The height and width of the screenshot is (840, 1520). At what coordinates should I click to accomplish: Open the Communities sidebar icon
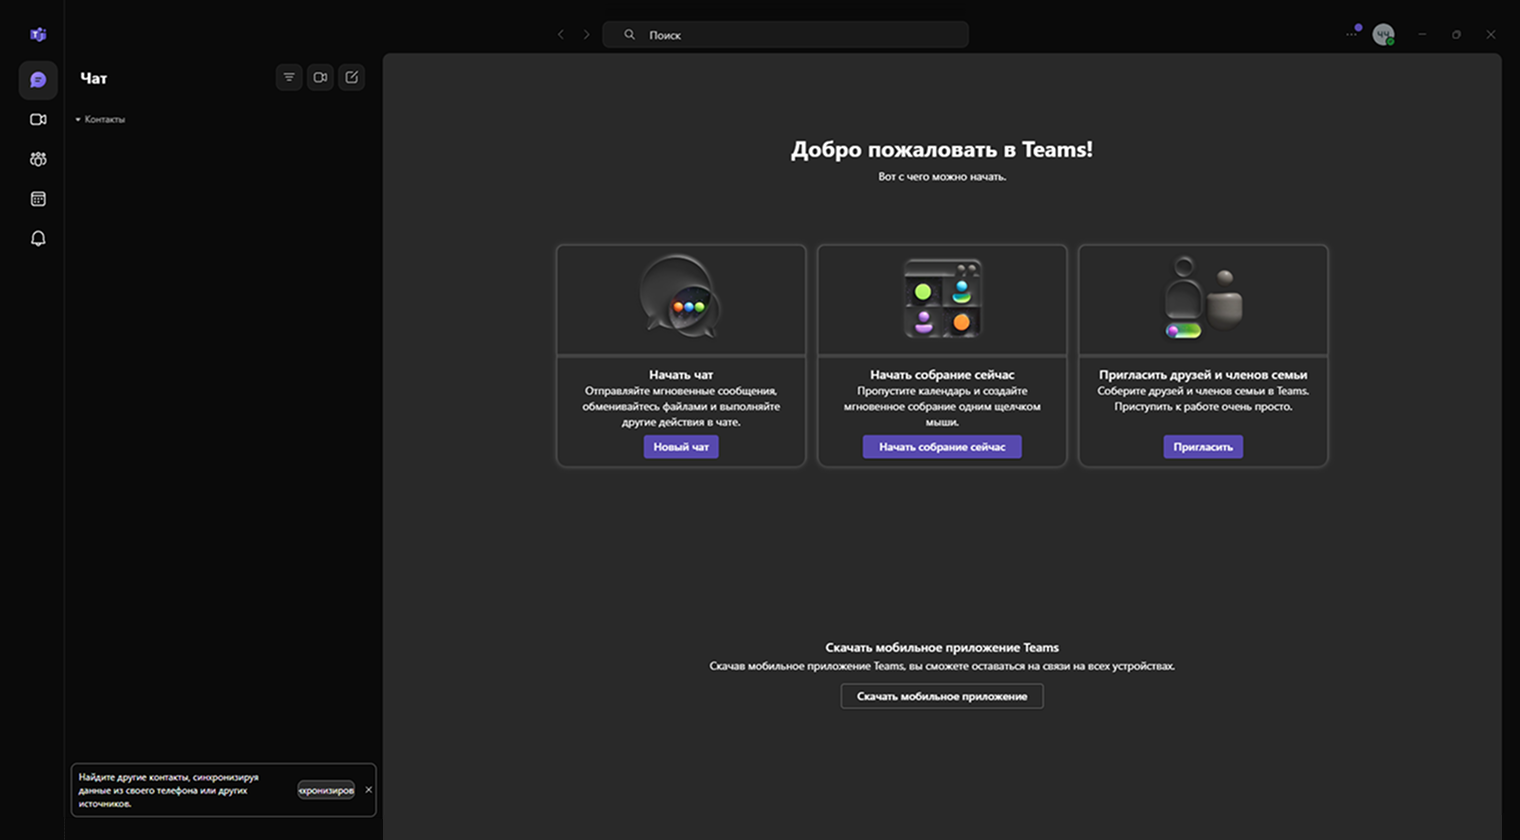[x=38, y=159]
